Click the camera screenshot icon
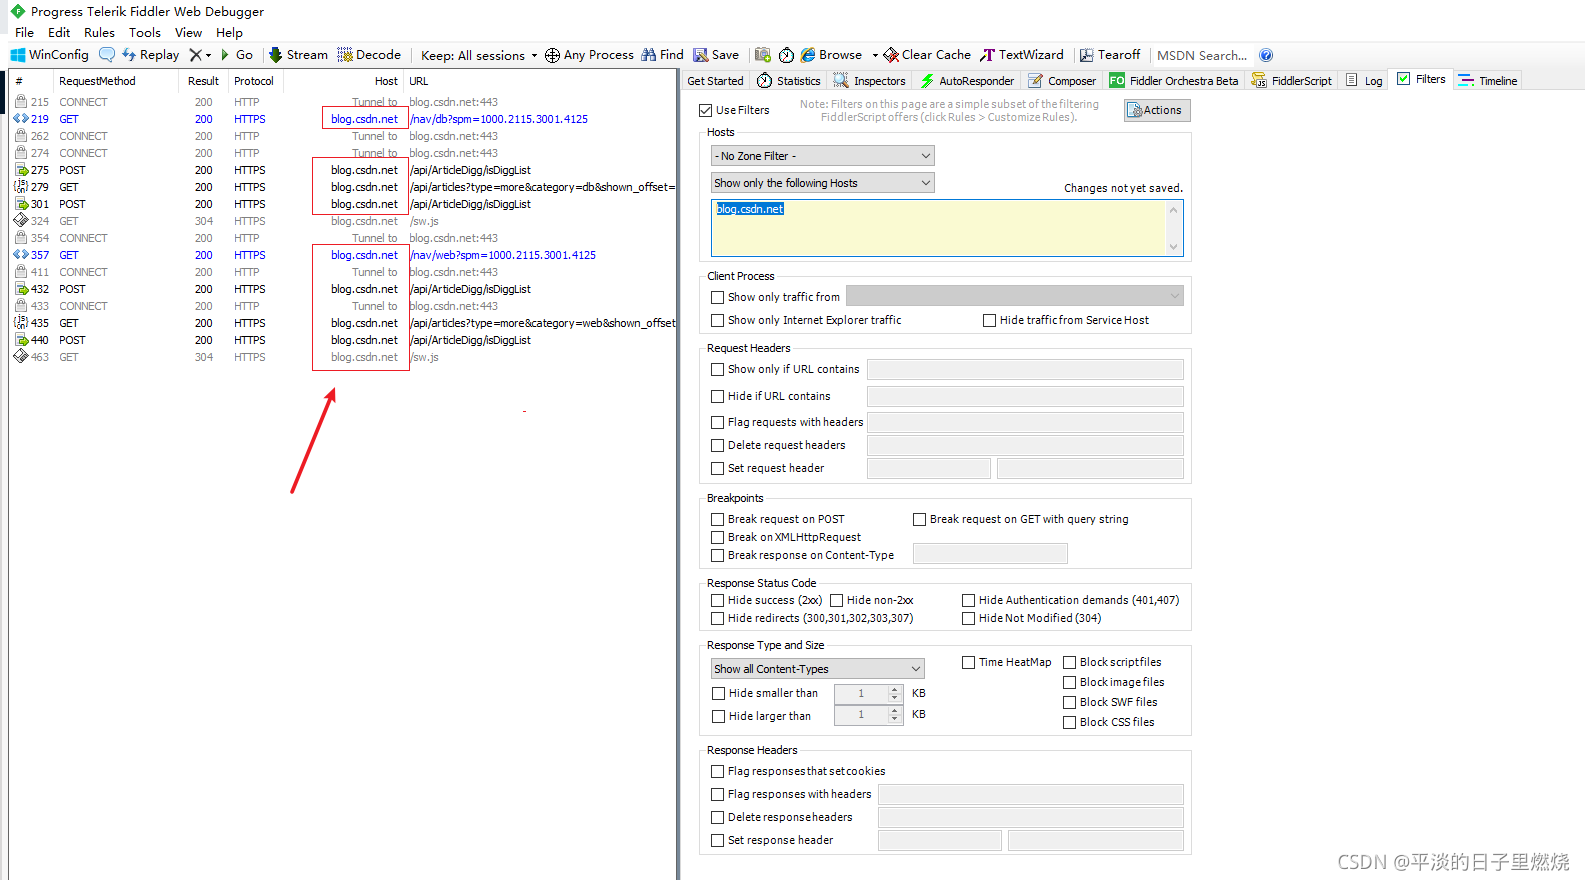 (x=763, y=55)
